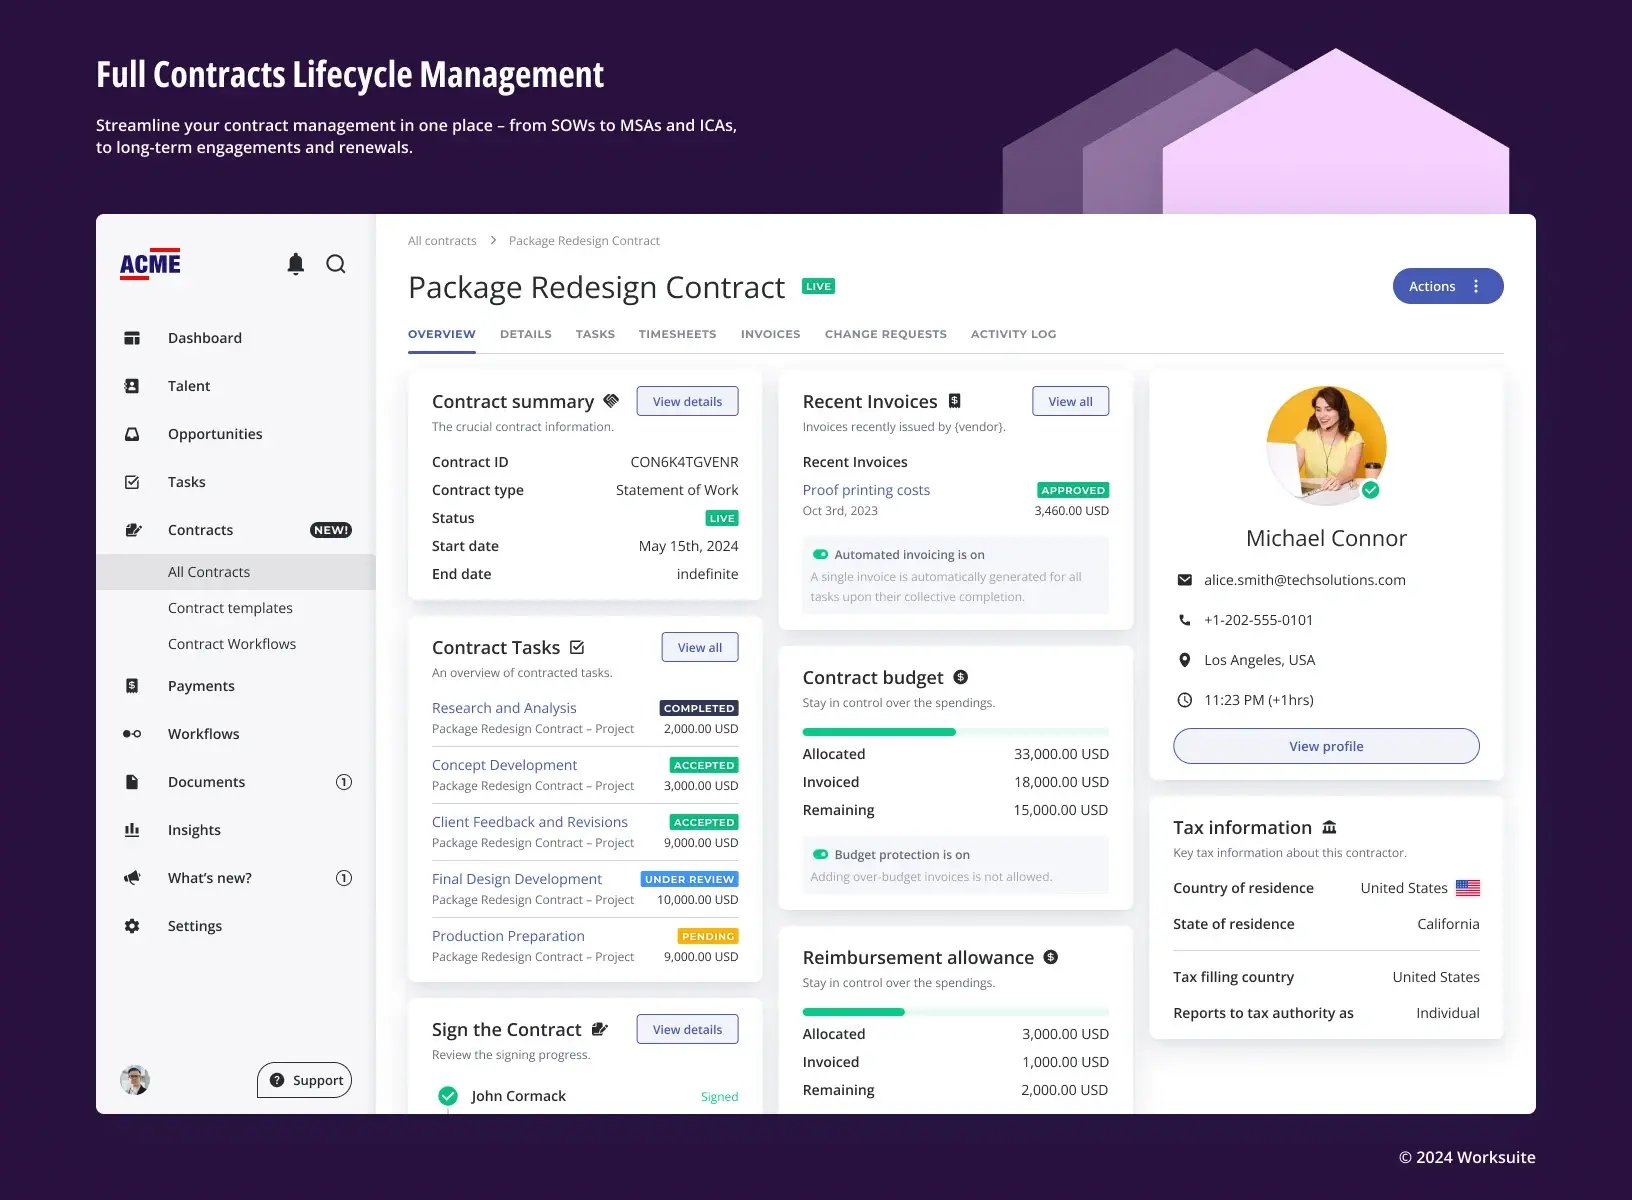Disable Budget protection toggle
Viewport: 1632px width, 1200px height.
(x=819, y=854)
